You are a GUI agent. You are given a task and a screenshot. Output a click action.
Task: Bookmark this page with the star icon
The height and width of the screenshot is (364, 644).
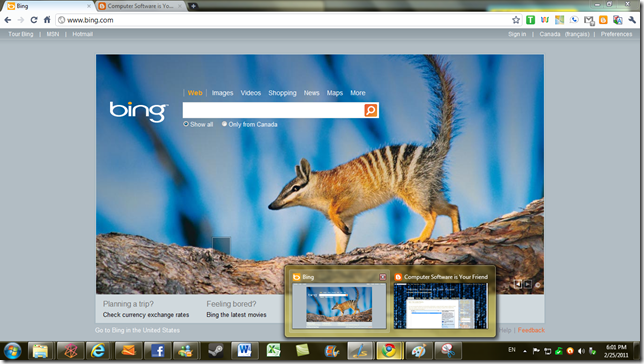point(516,20)
